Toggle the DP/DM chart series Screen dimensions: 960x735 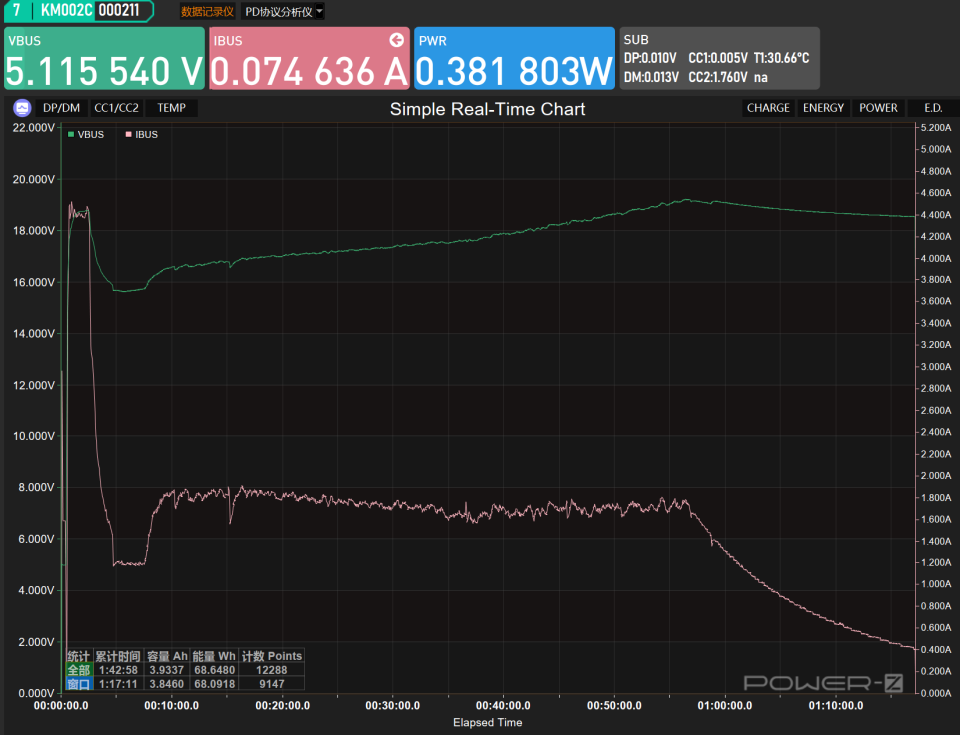(x=61, y=108)
